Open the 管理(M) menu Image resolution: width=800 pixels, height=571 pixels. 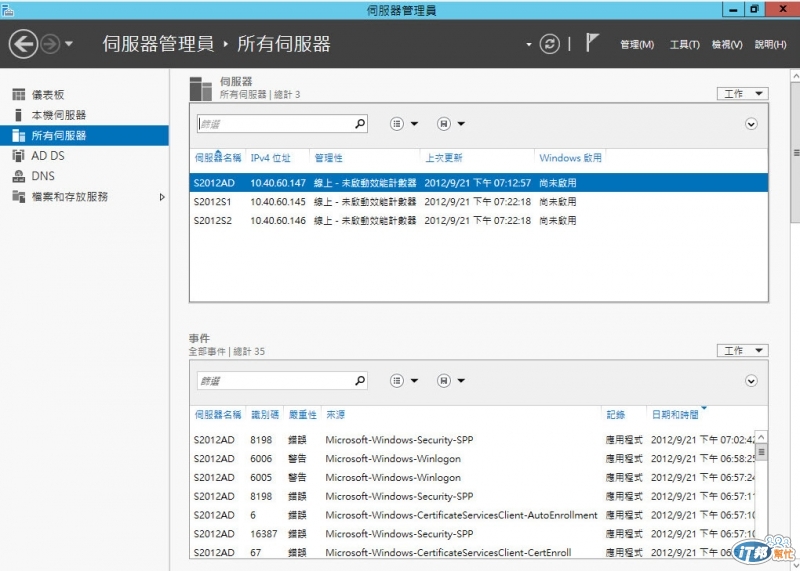click(637, 44)
